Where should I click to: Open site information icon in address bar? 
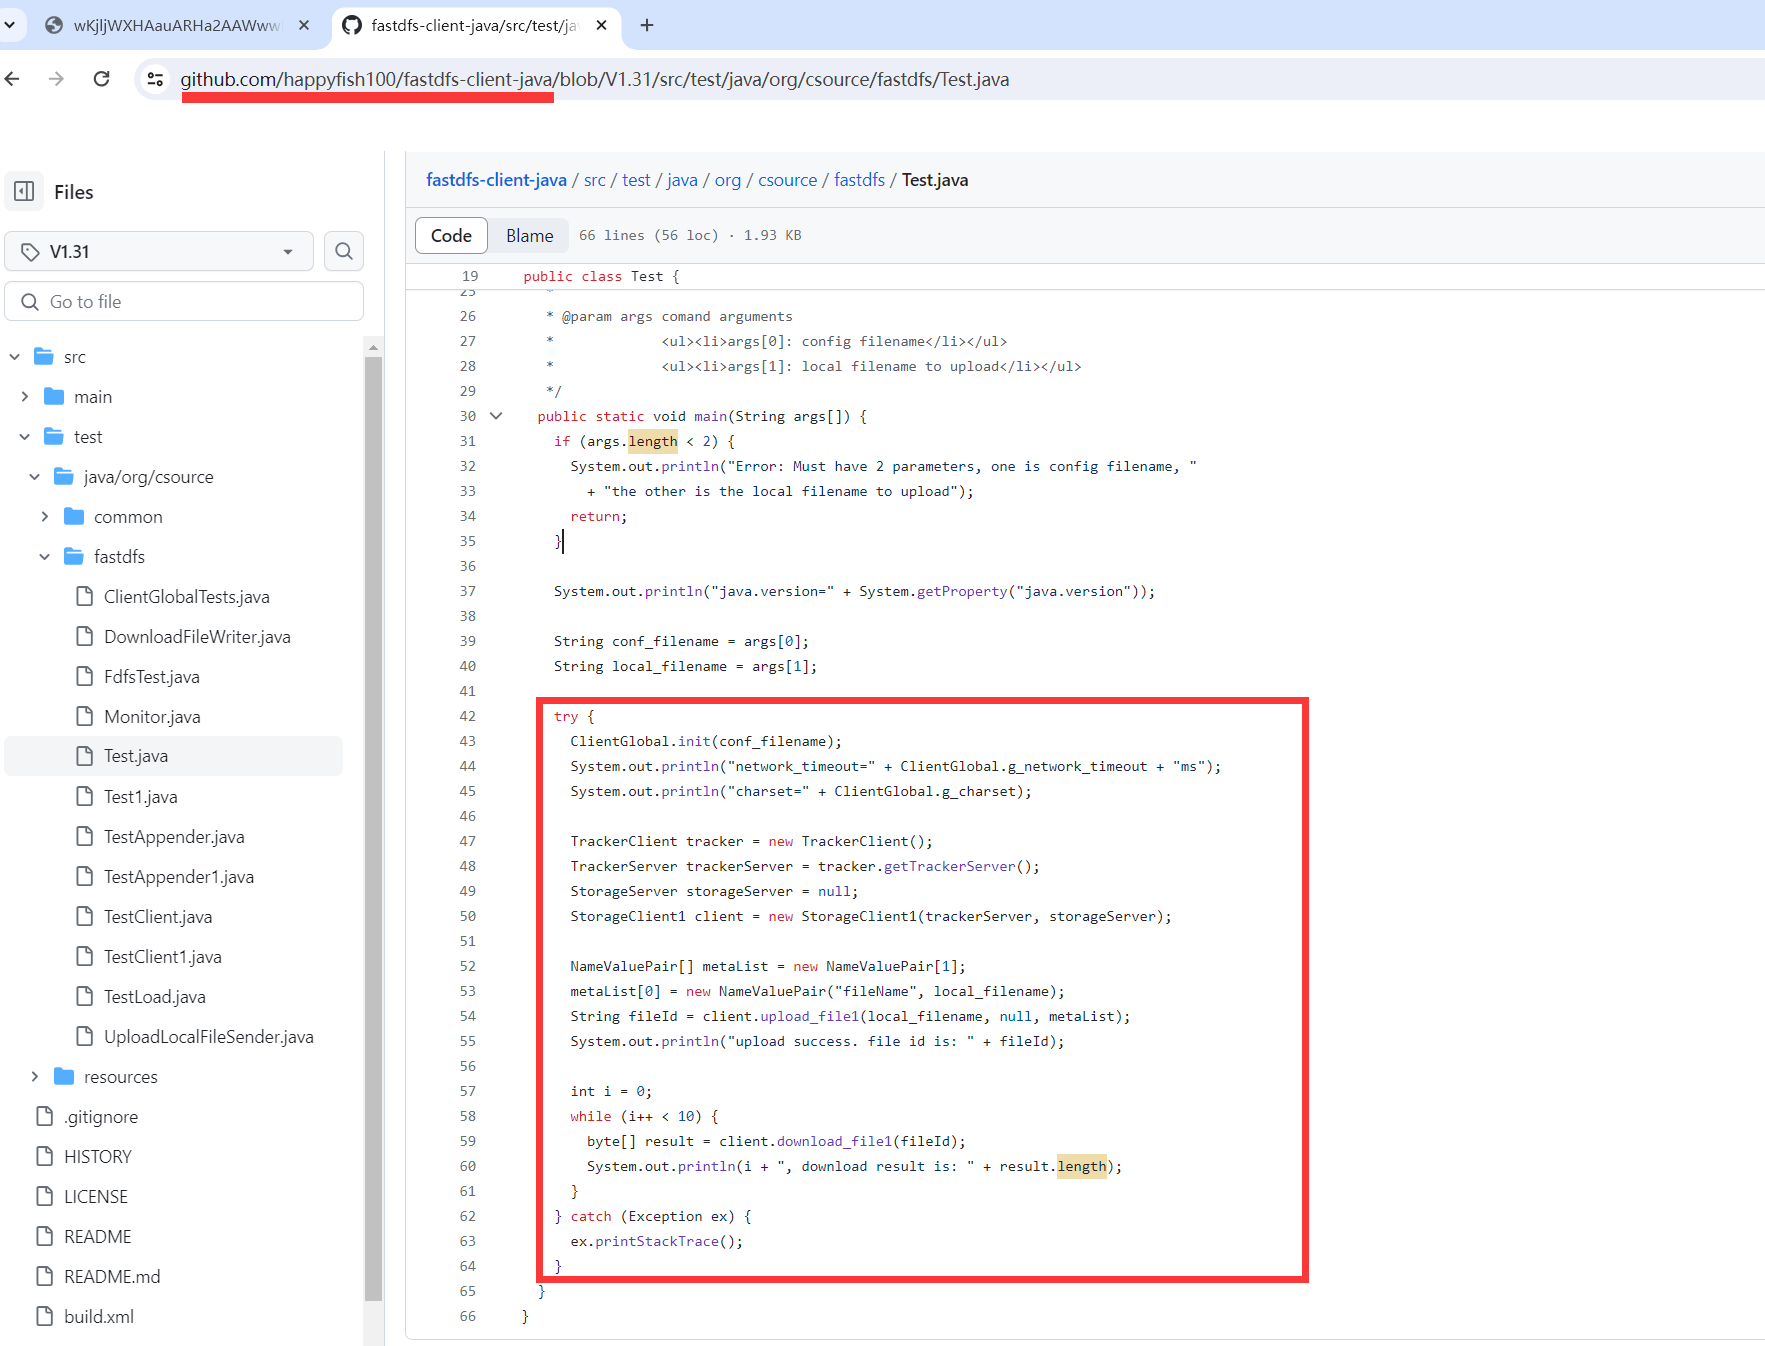click(155, 79)
